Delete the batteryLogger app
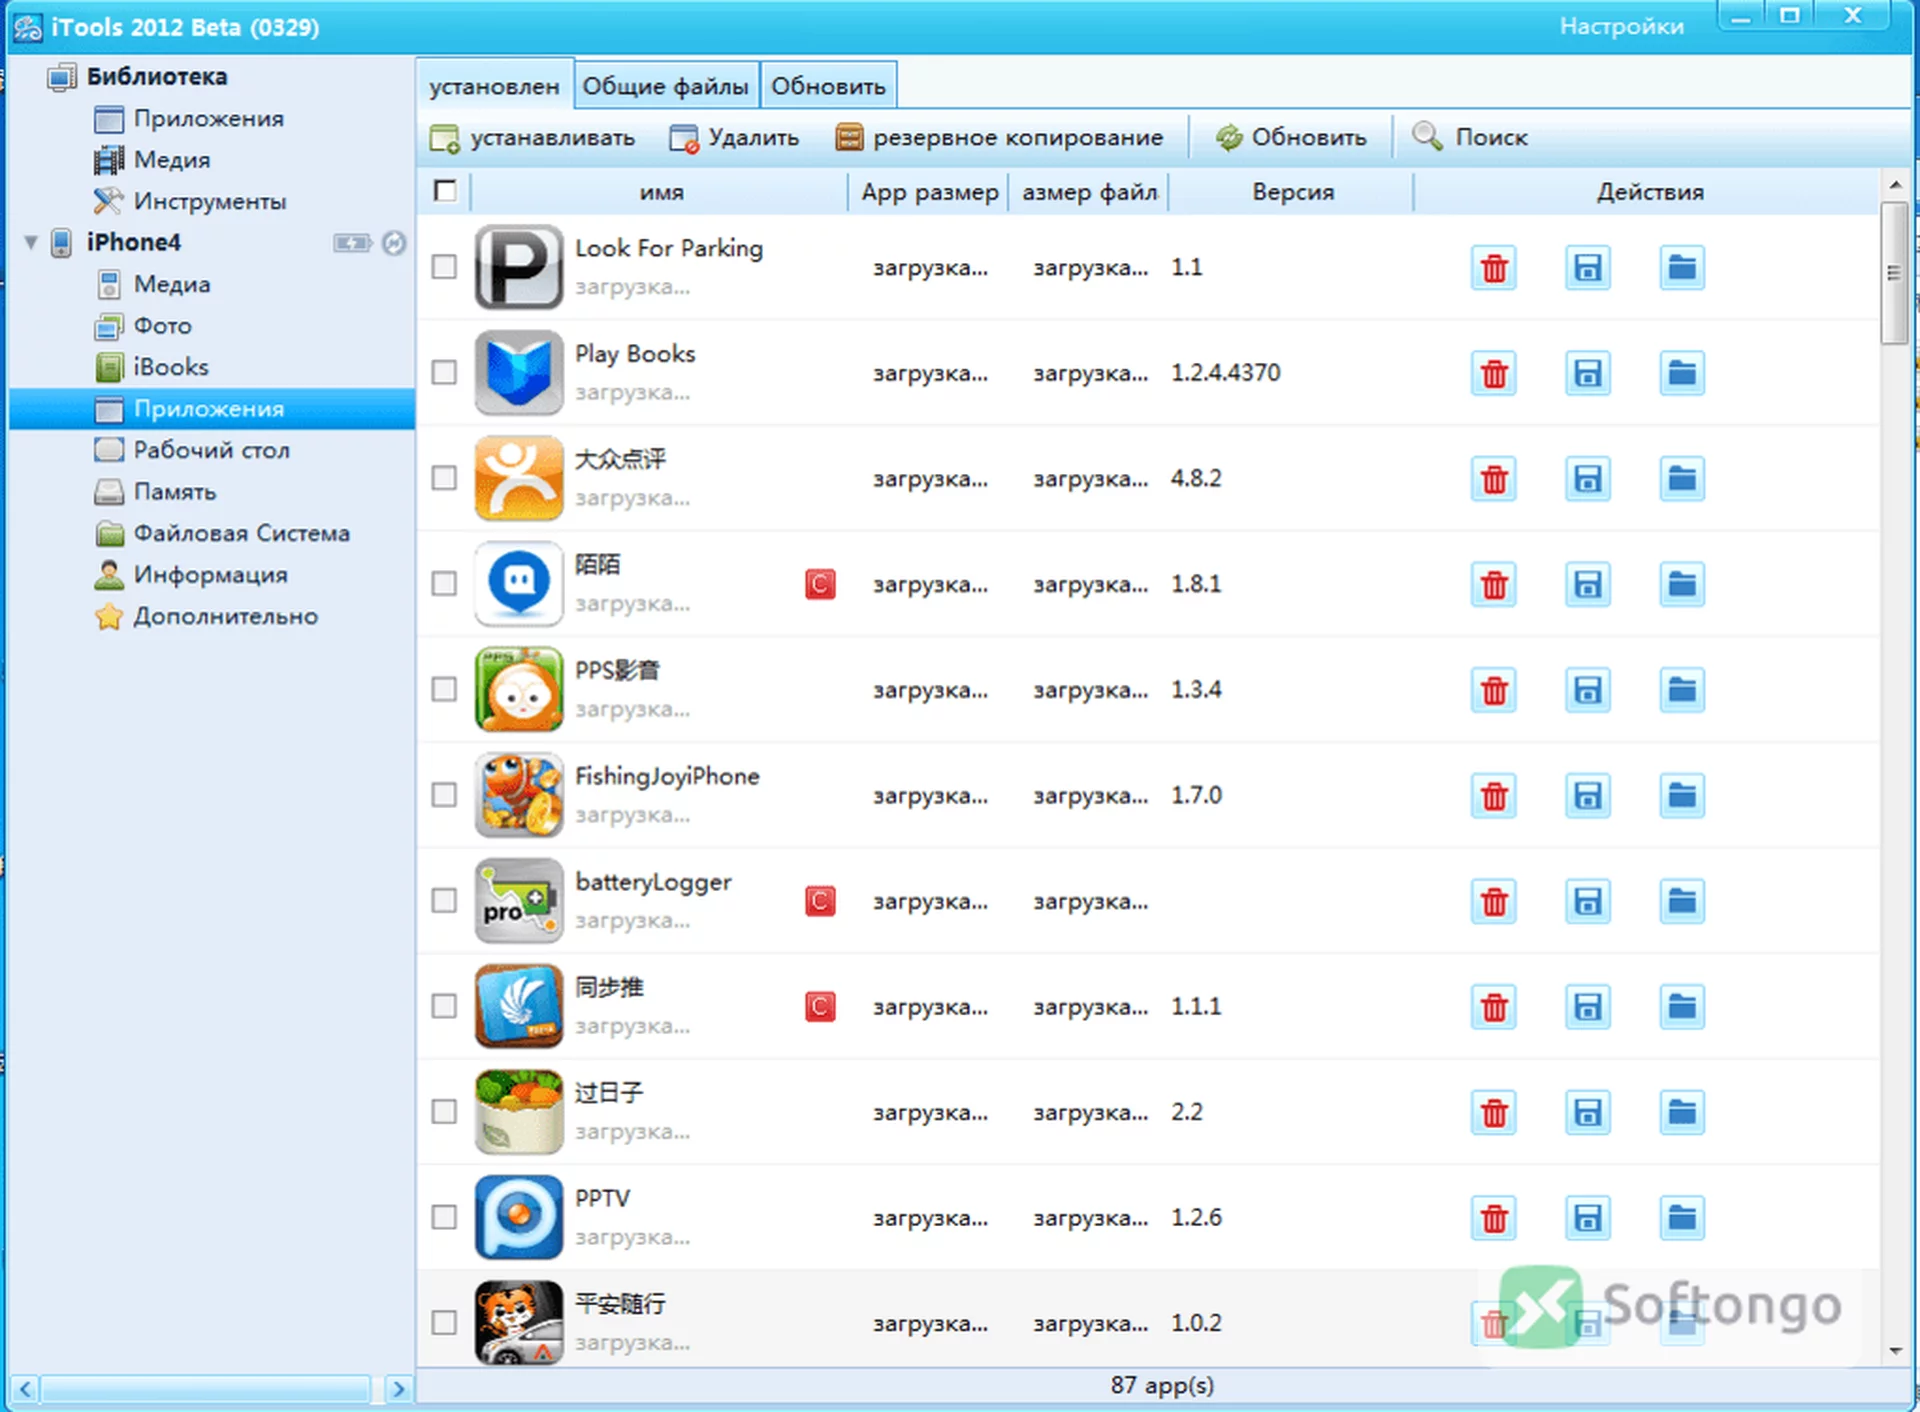 click(x=1494, y=902)
